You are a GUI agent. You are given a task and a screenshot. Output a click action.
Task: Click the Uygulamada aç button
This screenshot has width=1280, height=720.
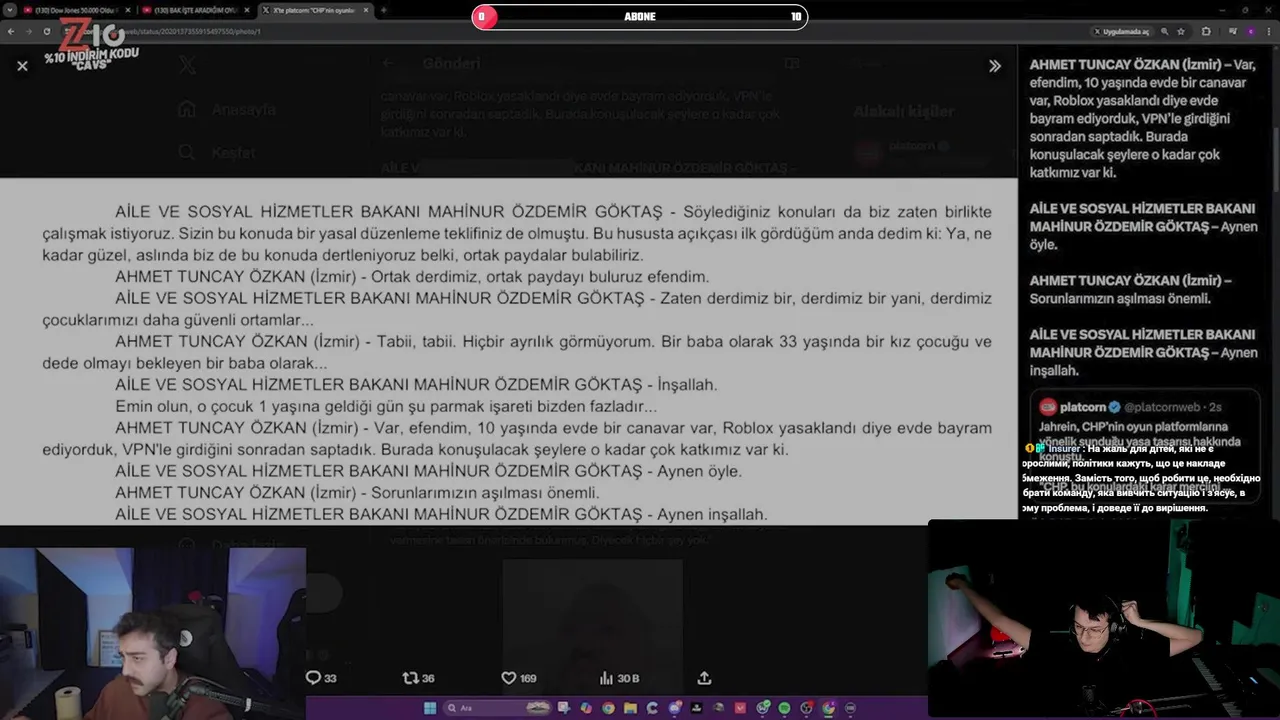[1121, 31]
